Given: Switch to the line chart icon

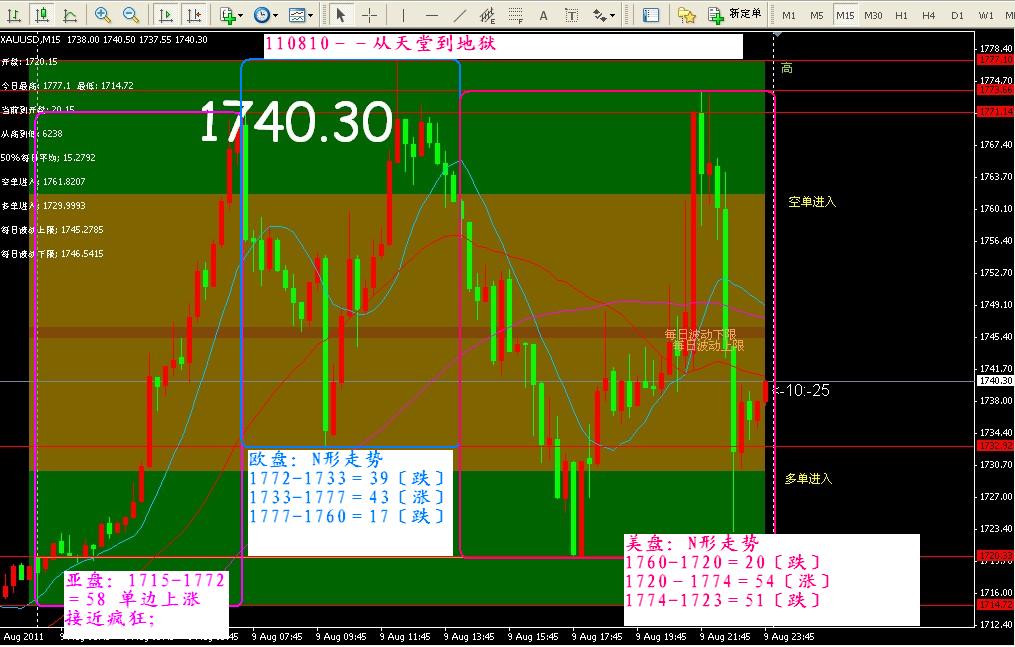Looking at the screenshot, I should [x=69, y=15].
